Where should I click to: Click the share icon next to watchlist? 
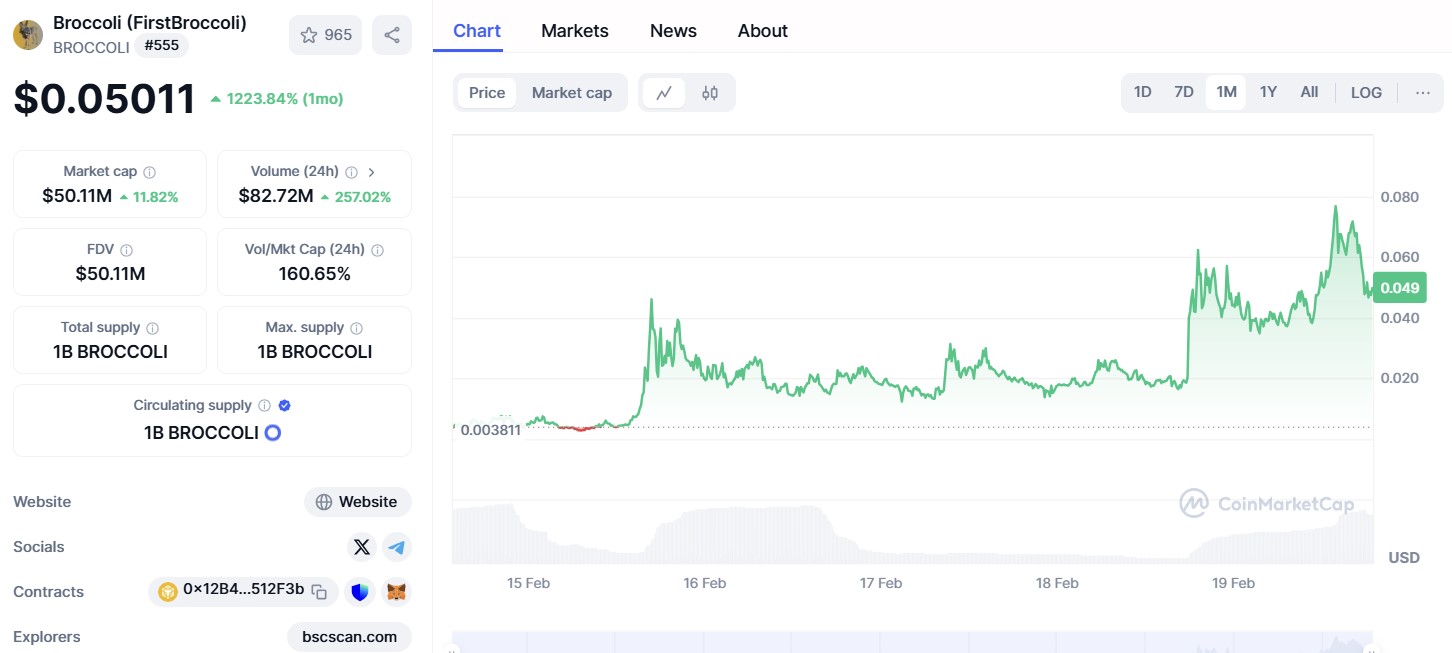(392, 35)
